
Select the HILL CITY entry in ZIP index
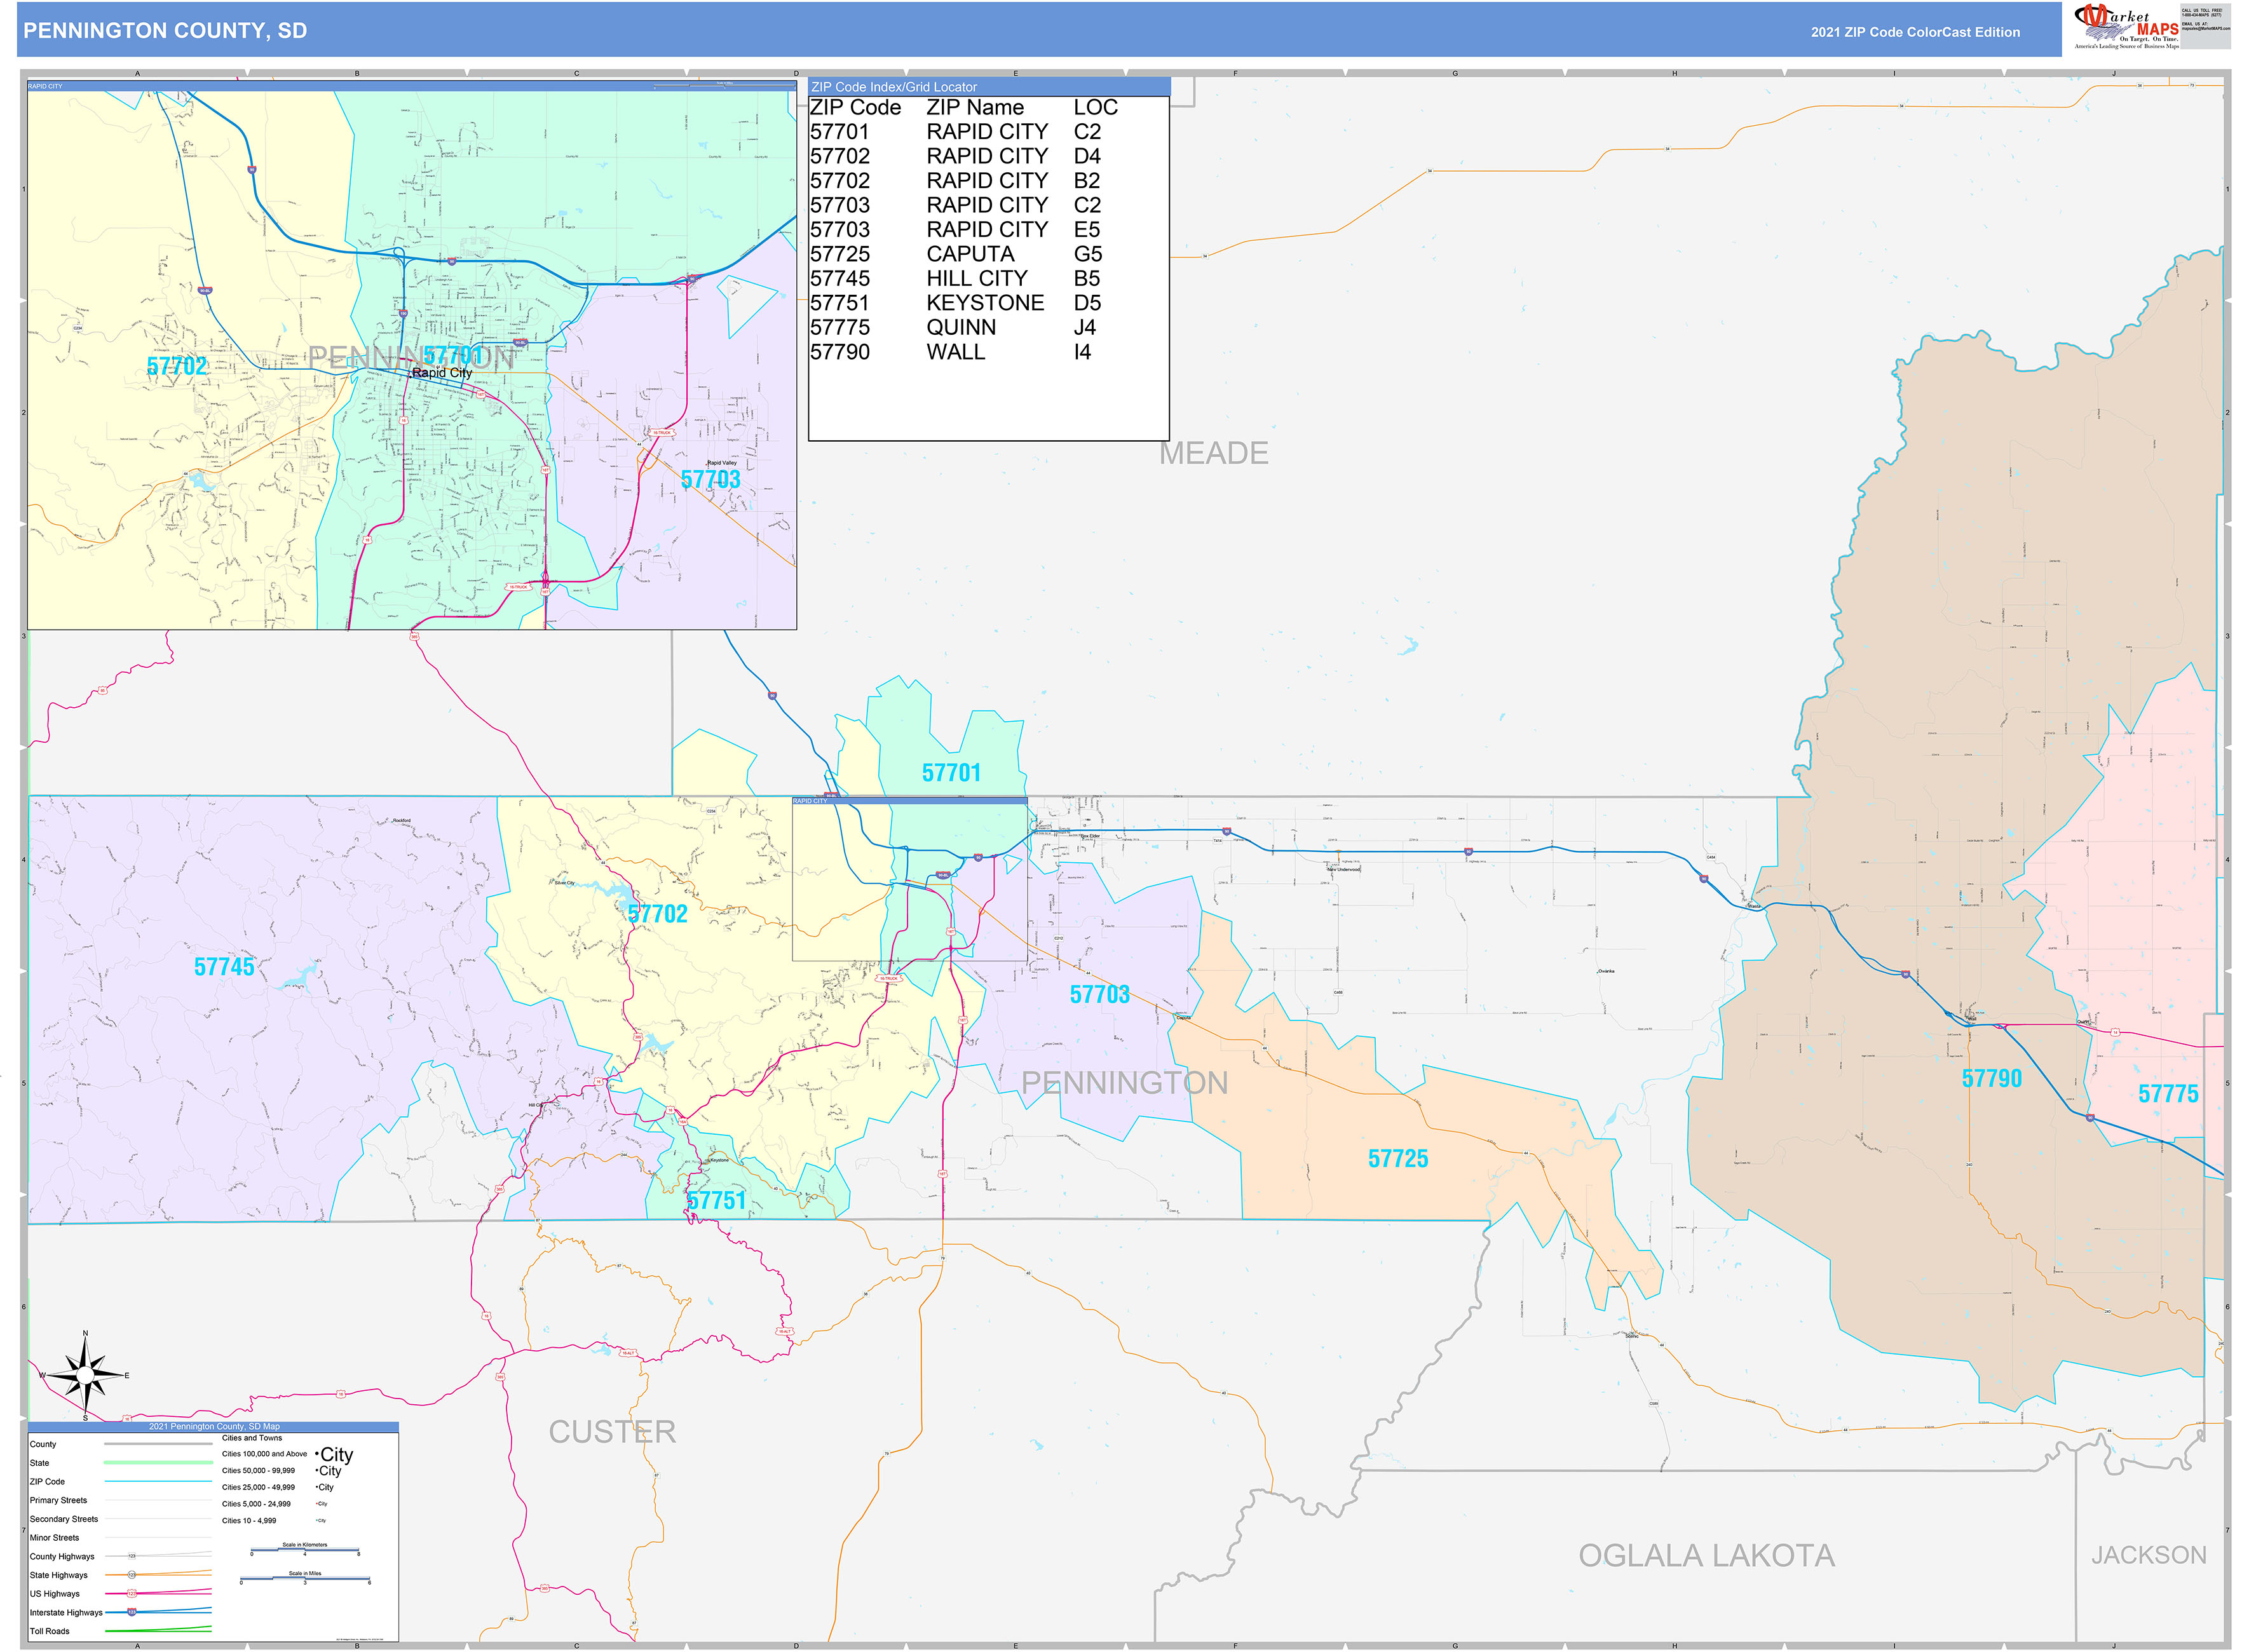(976, 279)
